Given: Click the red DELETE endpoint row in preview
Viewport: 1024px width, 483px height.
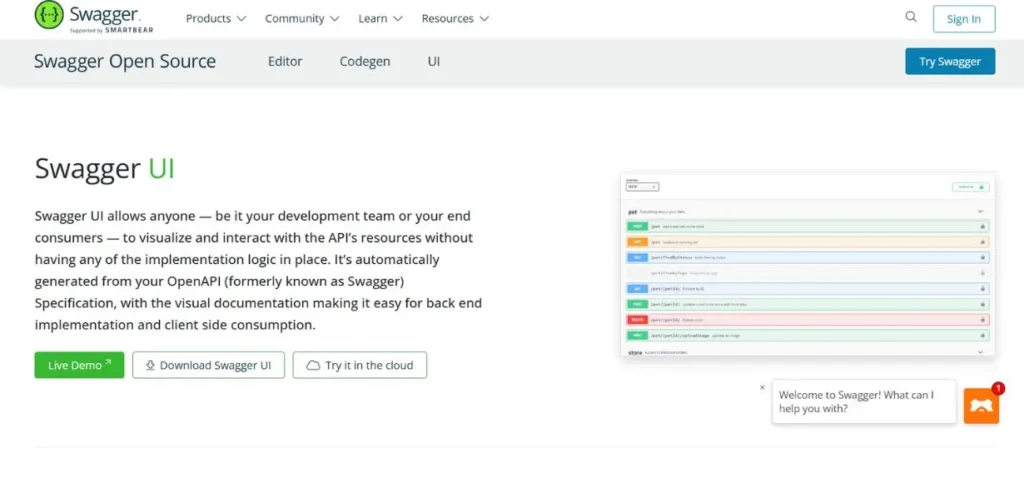Looking at the screenshot, I should pos(808,320).
